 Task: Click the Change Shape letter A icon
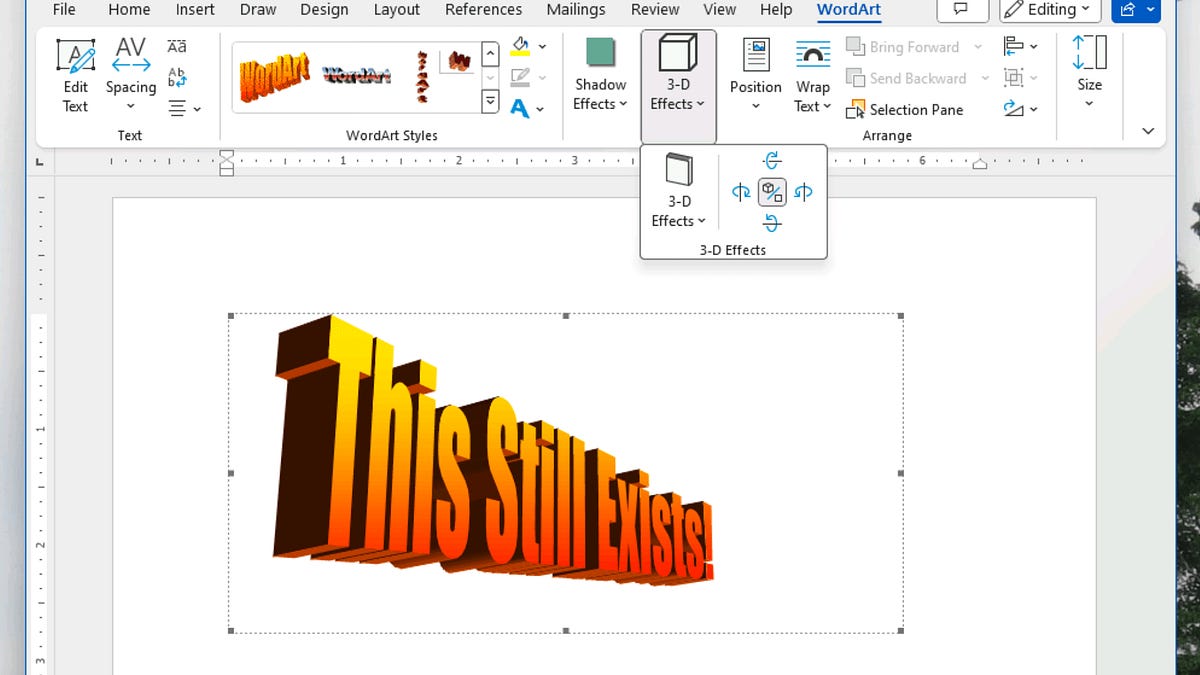pyautogui.click(x=520, y=108)
